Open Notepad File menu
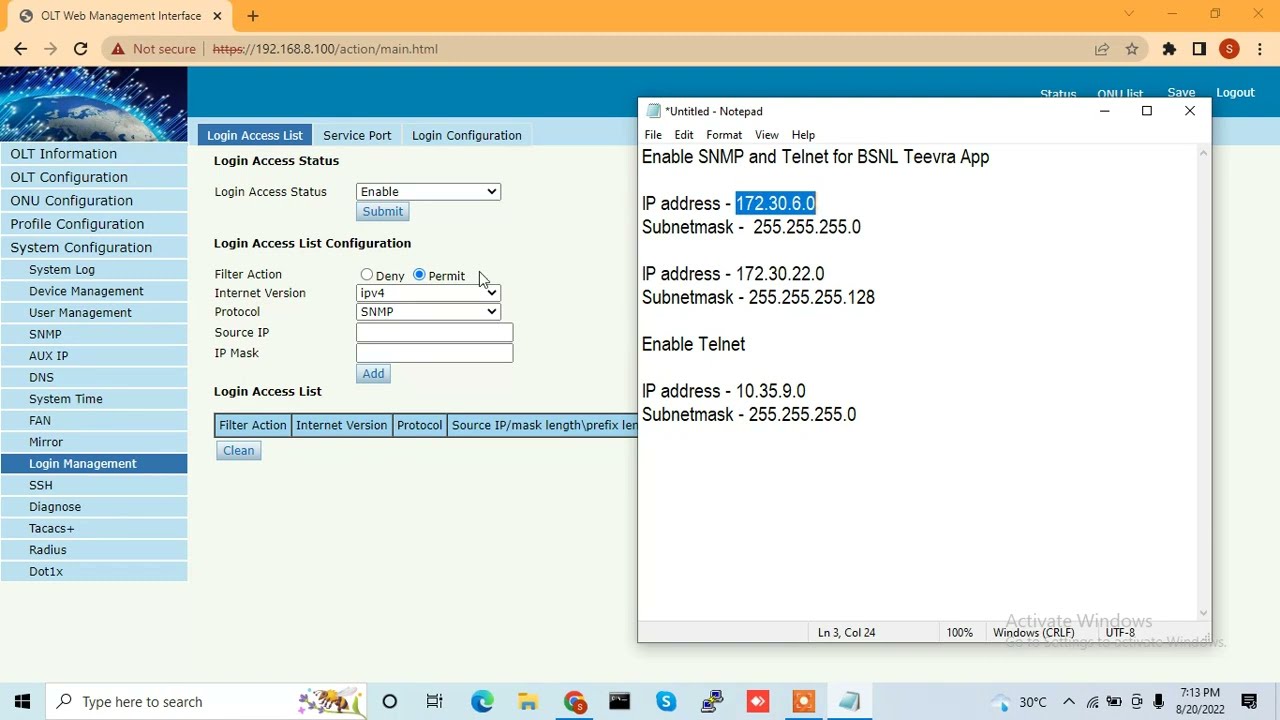The height and width of the screenshot is (720, 1280). (653, 135)
